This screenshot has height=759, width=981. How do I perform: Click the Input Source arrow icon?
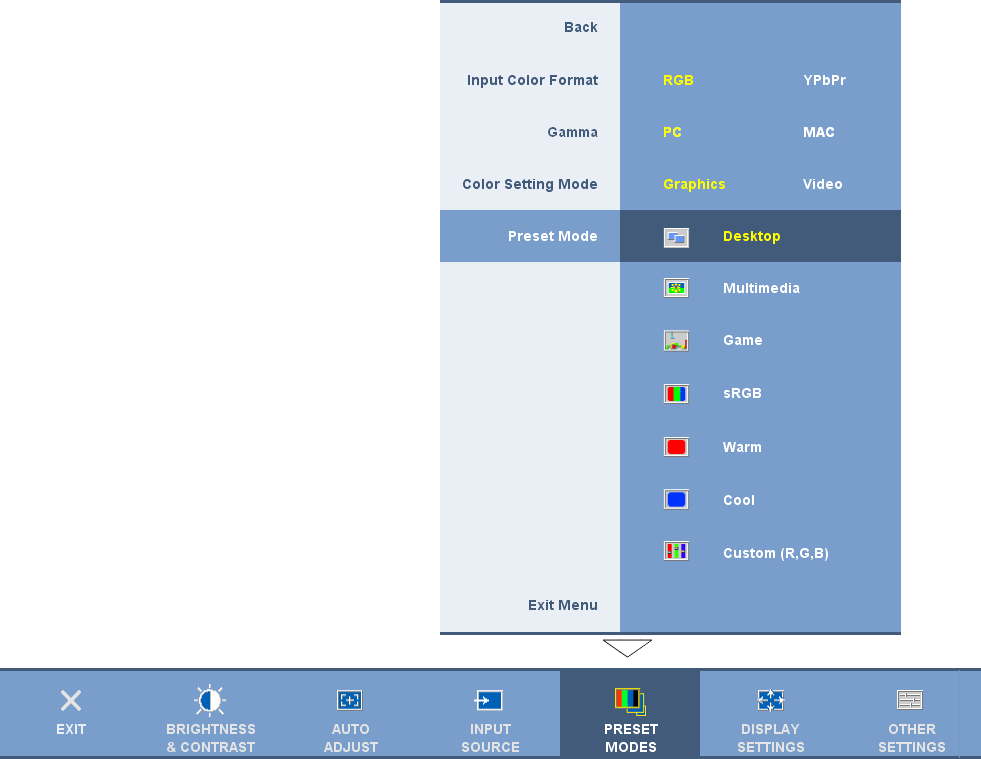coord(489,700)
